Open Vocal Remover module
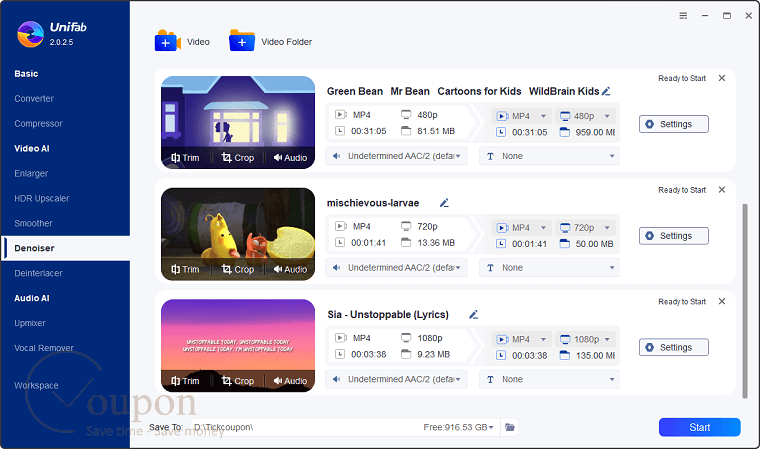Screen dimensions: 760x449 pyautogui.click(x=44, y=348)
